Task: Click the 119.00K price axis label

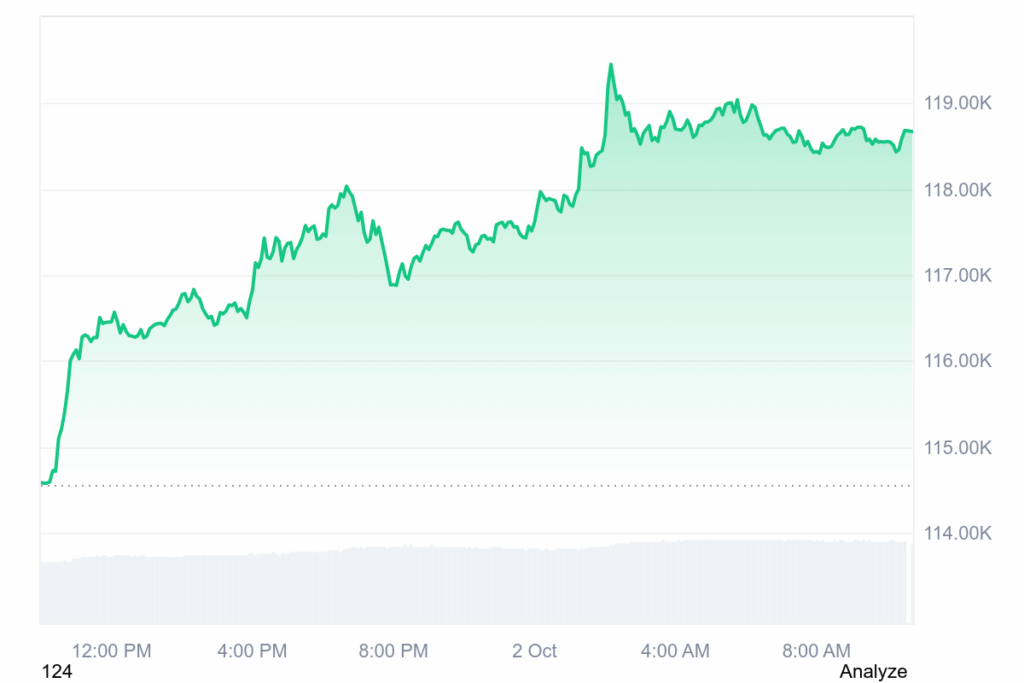Action: [957, 103]
